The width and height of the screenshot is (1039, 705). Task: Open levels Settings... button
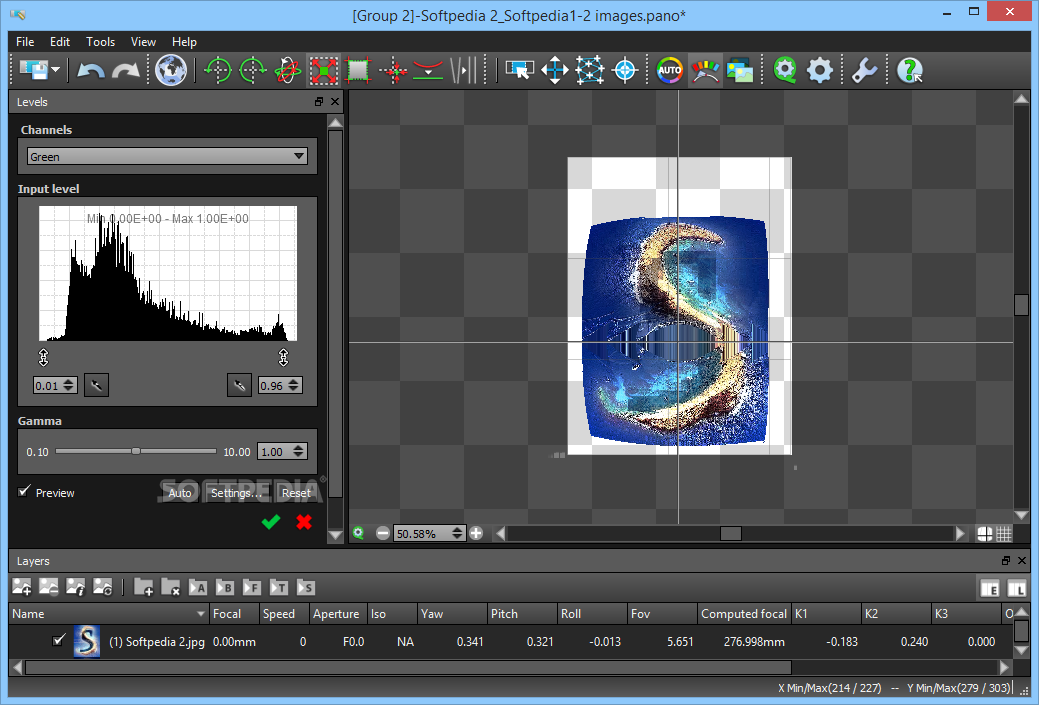coord(237,492)
